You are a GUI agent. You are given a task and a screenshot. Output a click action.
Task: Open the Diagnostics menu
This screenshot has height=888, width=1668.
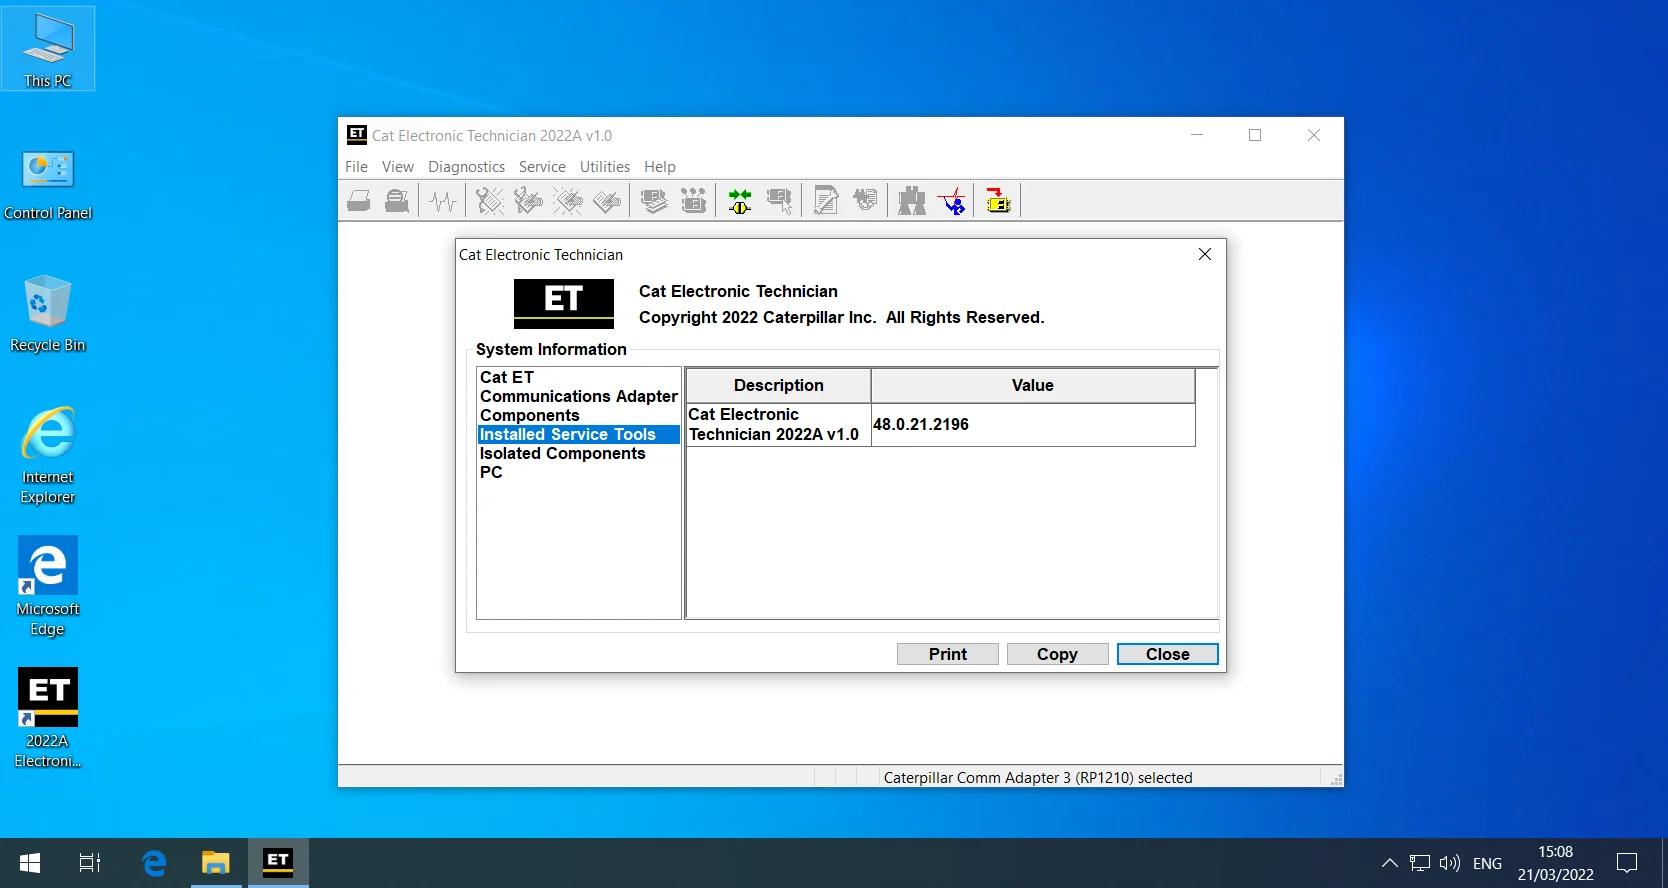(x=466, y=167)
